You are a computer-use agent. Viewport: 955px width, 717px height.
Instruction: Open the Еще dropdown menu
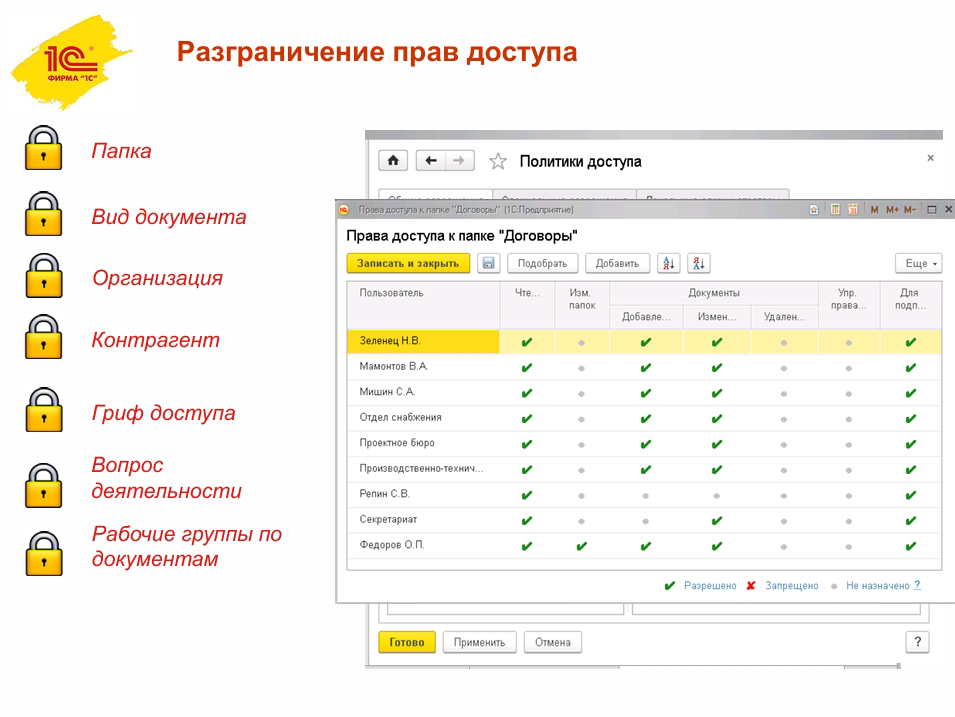tap(918, 263)
